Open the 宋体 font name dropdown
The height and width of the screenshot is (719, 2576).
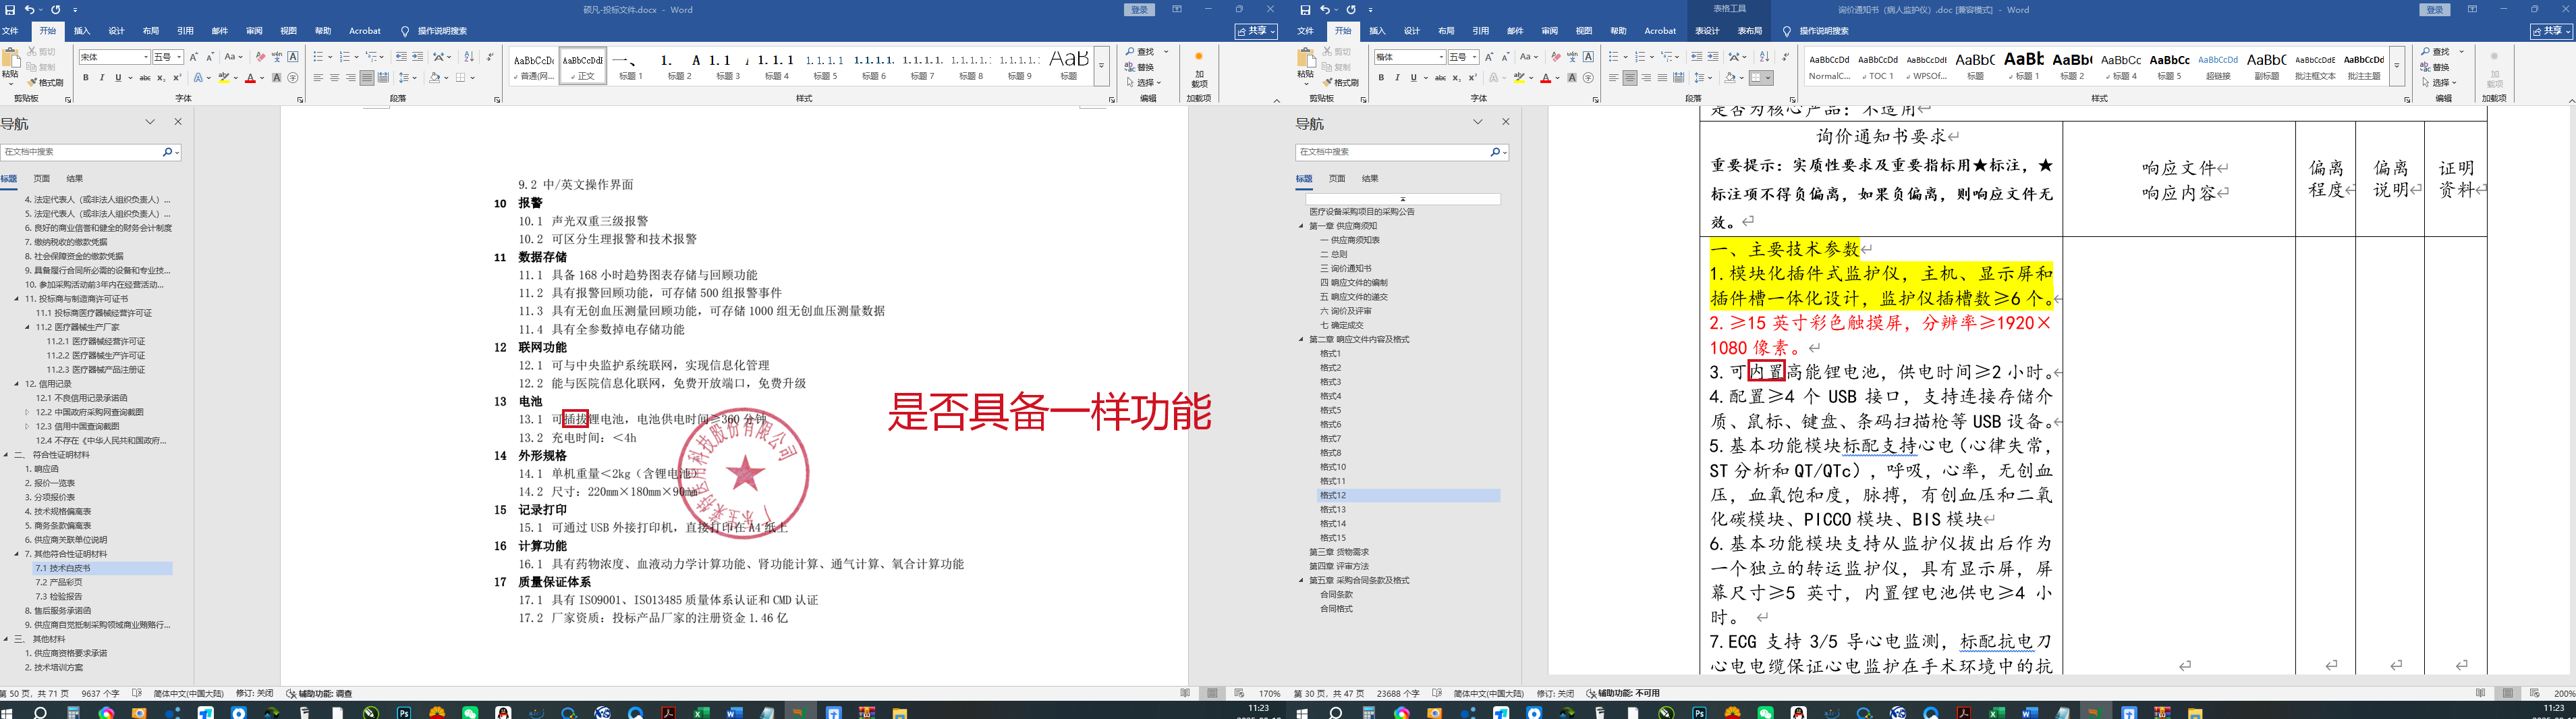146,57
